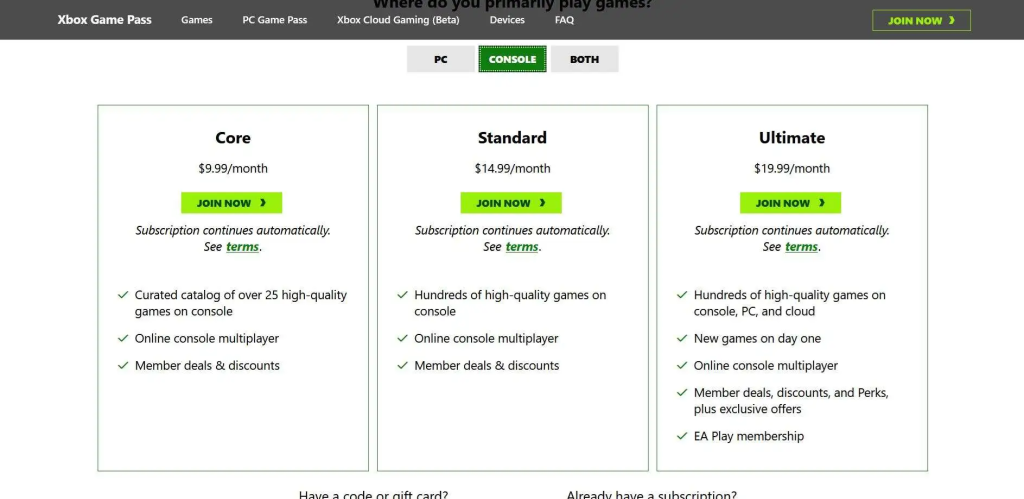Join the Core plan

(231, 203)
